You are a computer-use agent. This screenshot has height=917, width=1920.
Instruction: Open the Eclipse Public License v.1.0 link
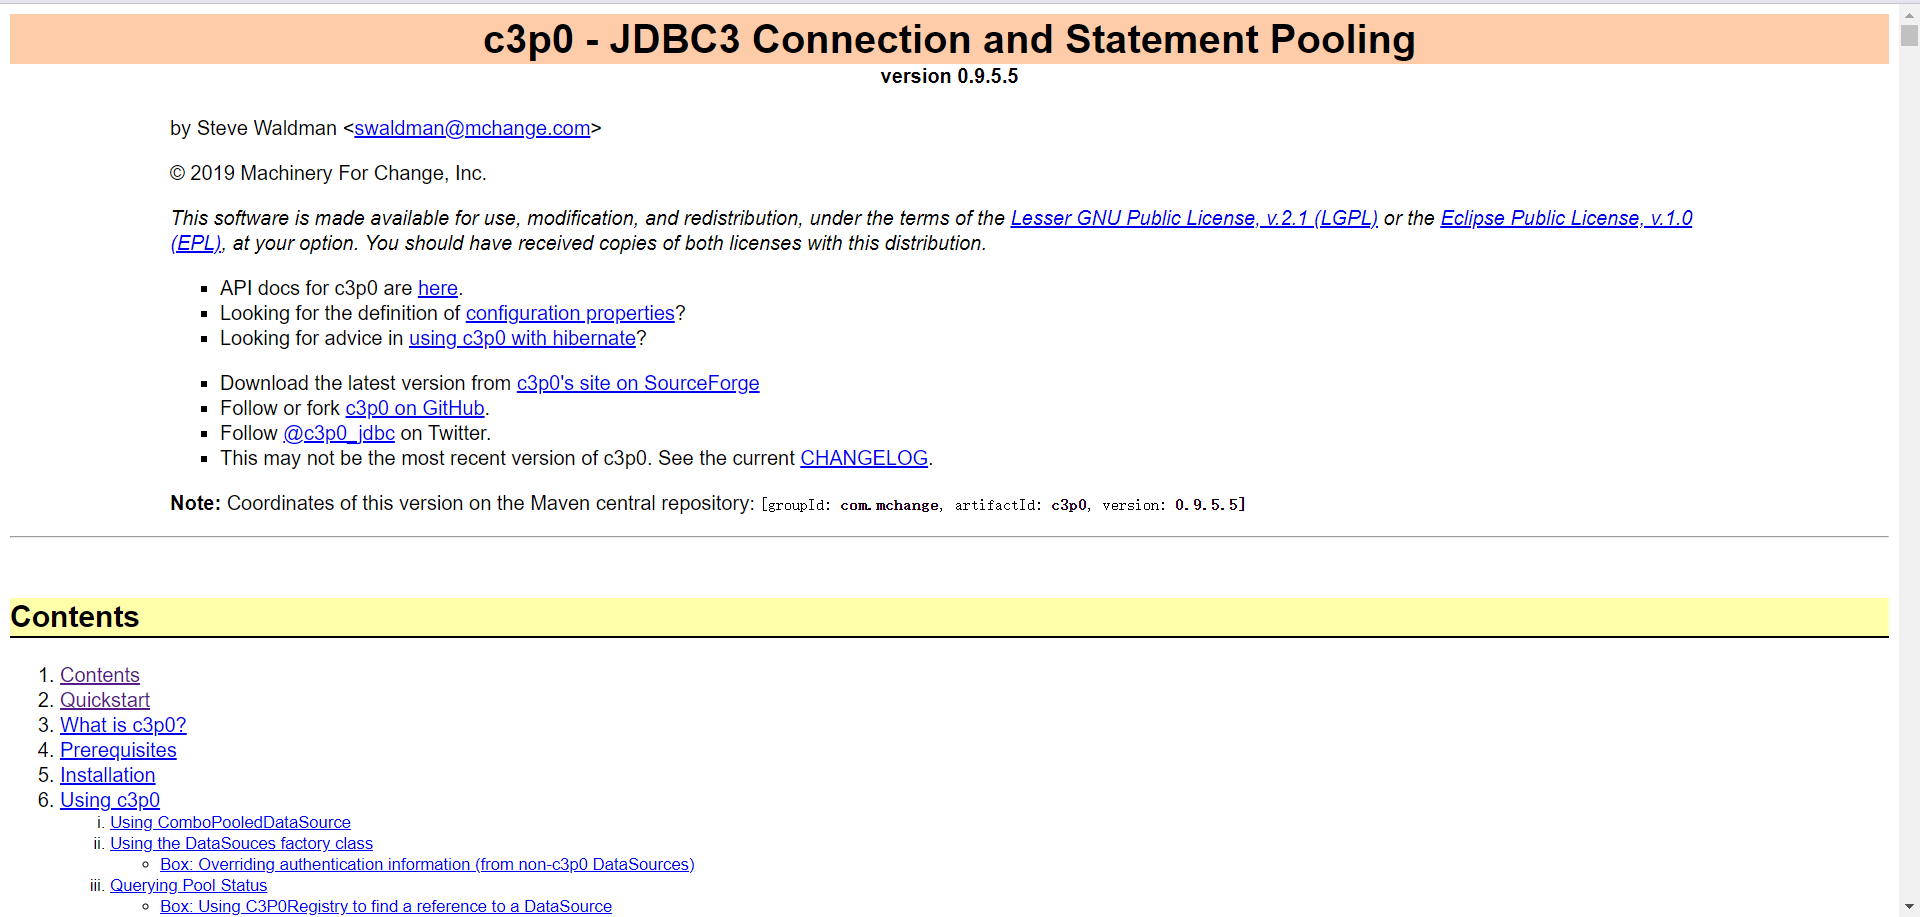[x=1566, y=218]
